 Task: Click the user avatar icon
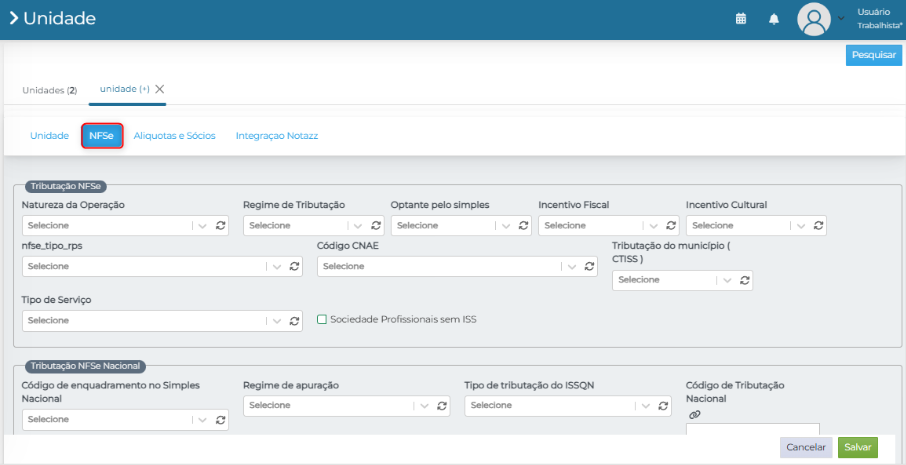(x=814, y=20)
